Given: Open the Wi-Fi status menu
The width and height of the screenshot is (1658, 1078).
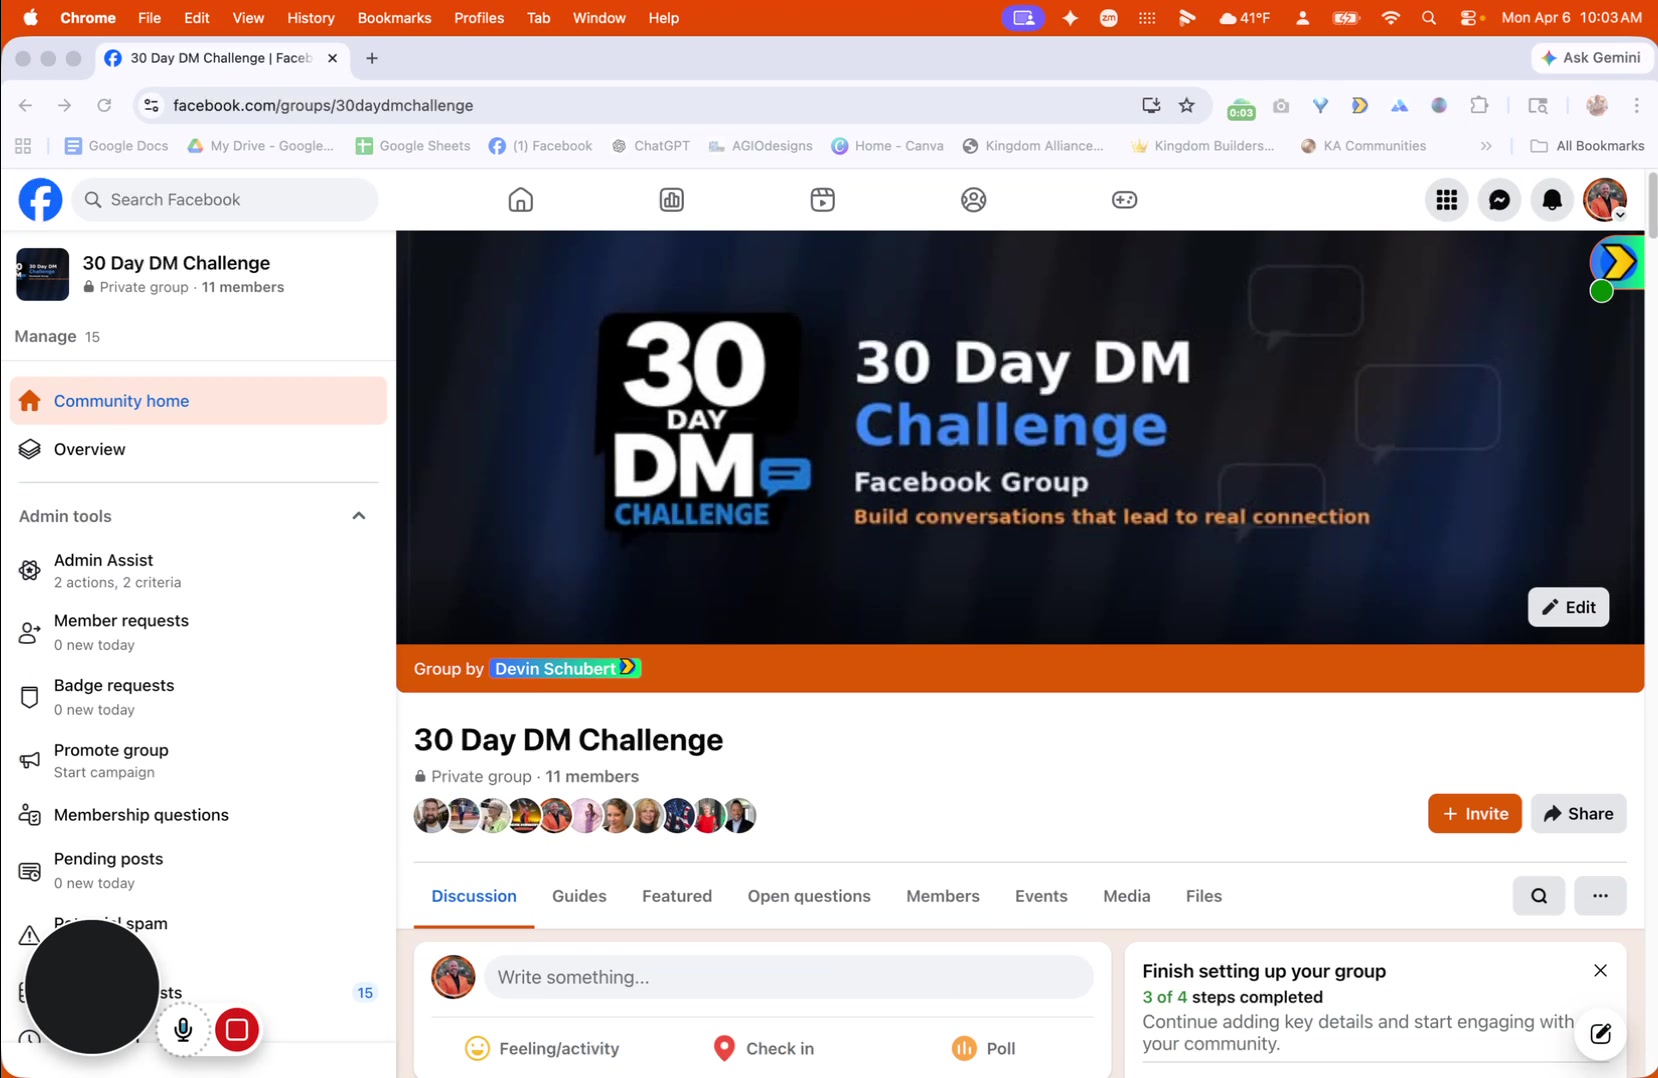Looking at the screenshot, I should pos(1391,18).
